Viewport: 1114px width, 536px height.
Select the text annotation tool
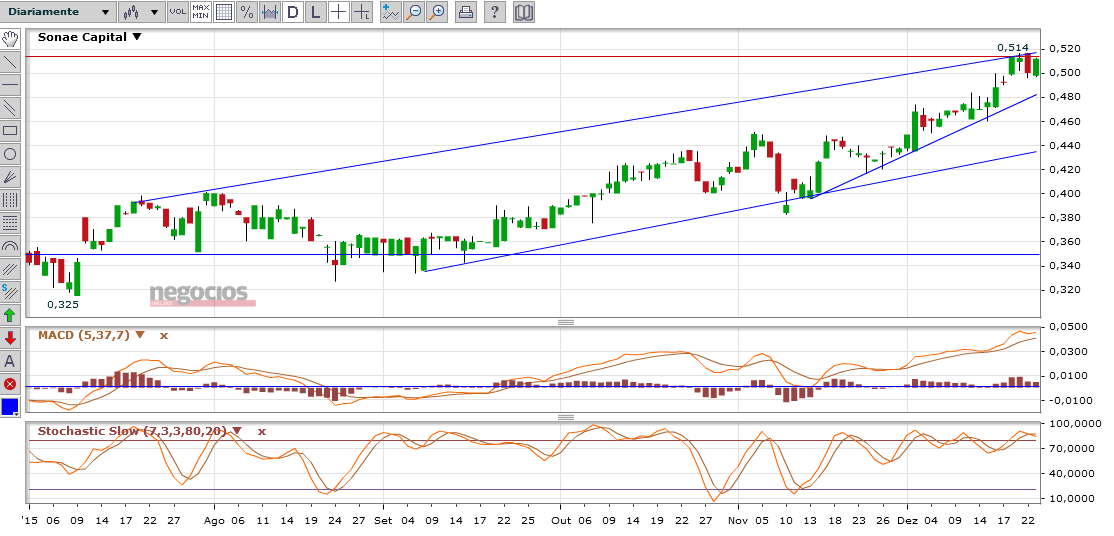pyautogui.click(x=10, y=361)
